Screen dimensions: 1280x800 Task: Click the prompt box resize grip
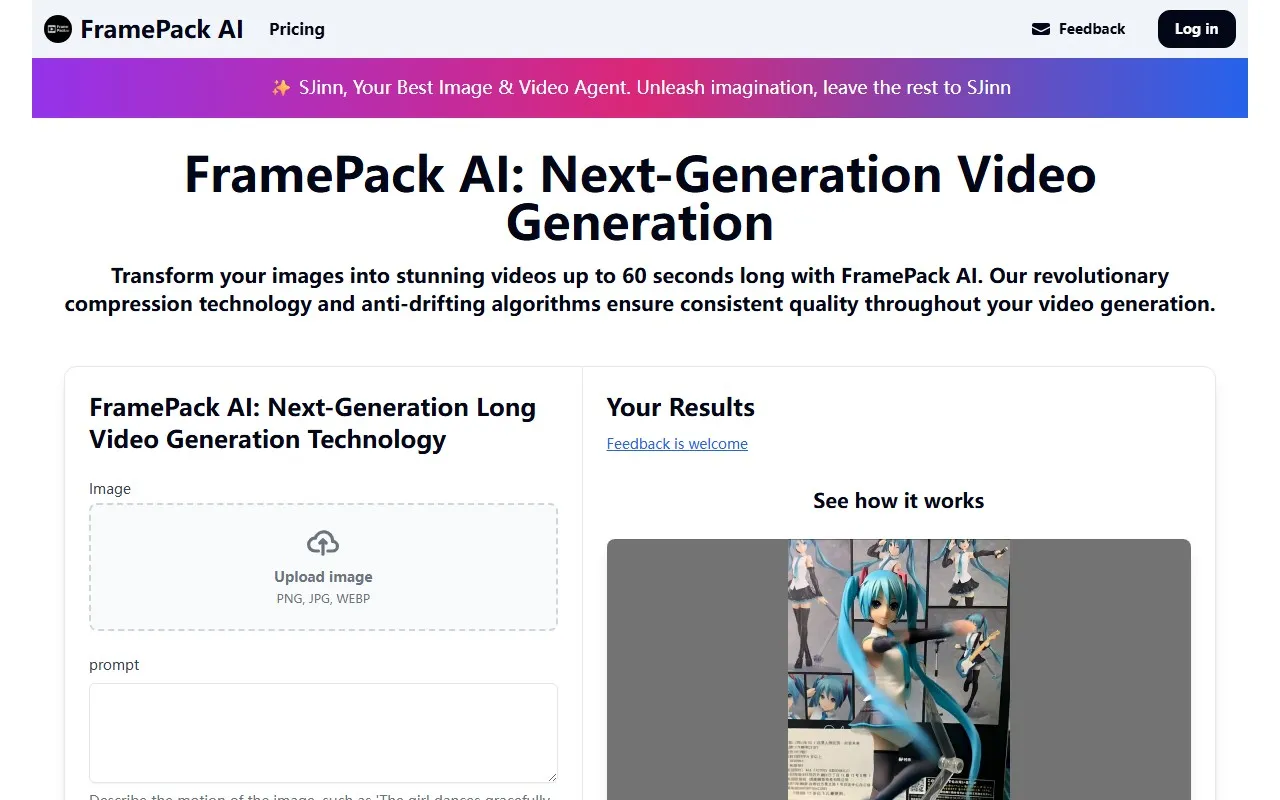click(x=550, y=775)
